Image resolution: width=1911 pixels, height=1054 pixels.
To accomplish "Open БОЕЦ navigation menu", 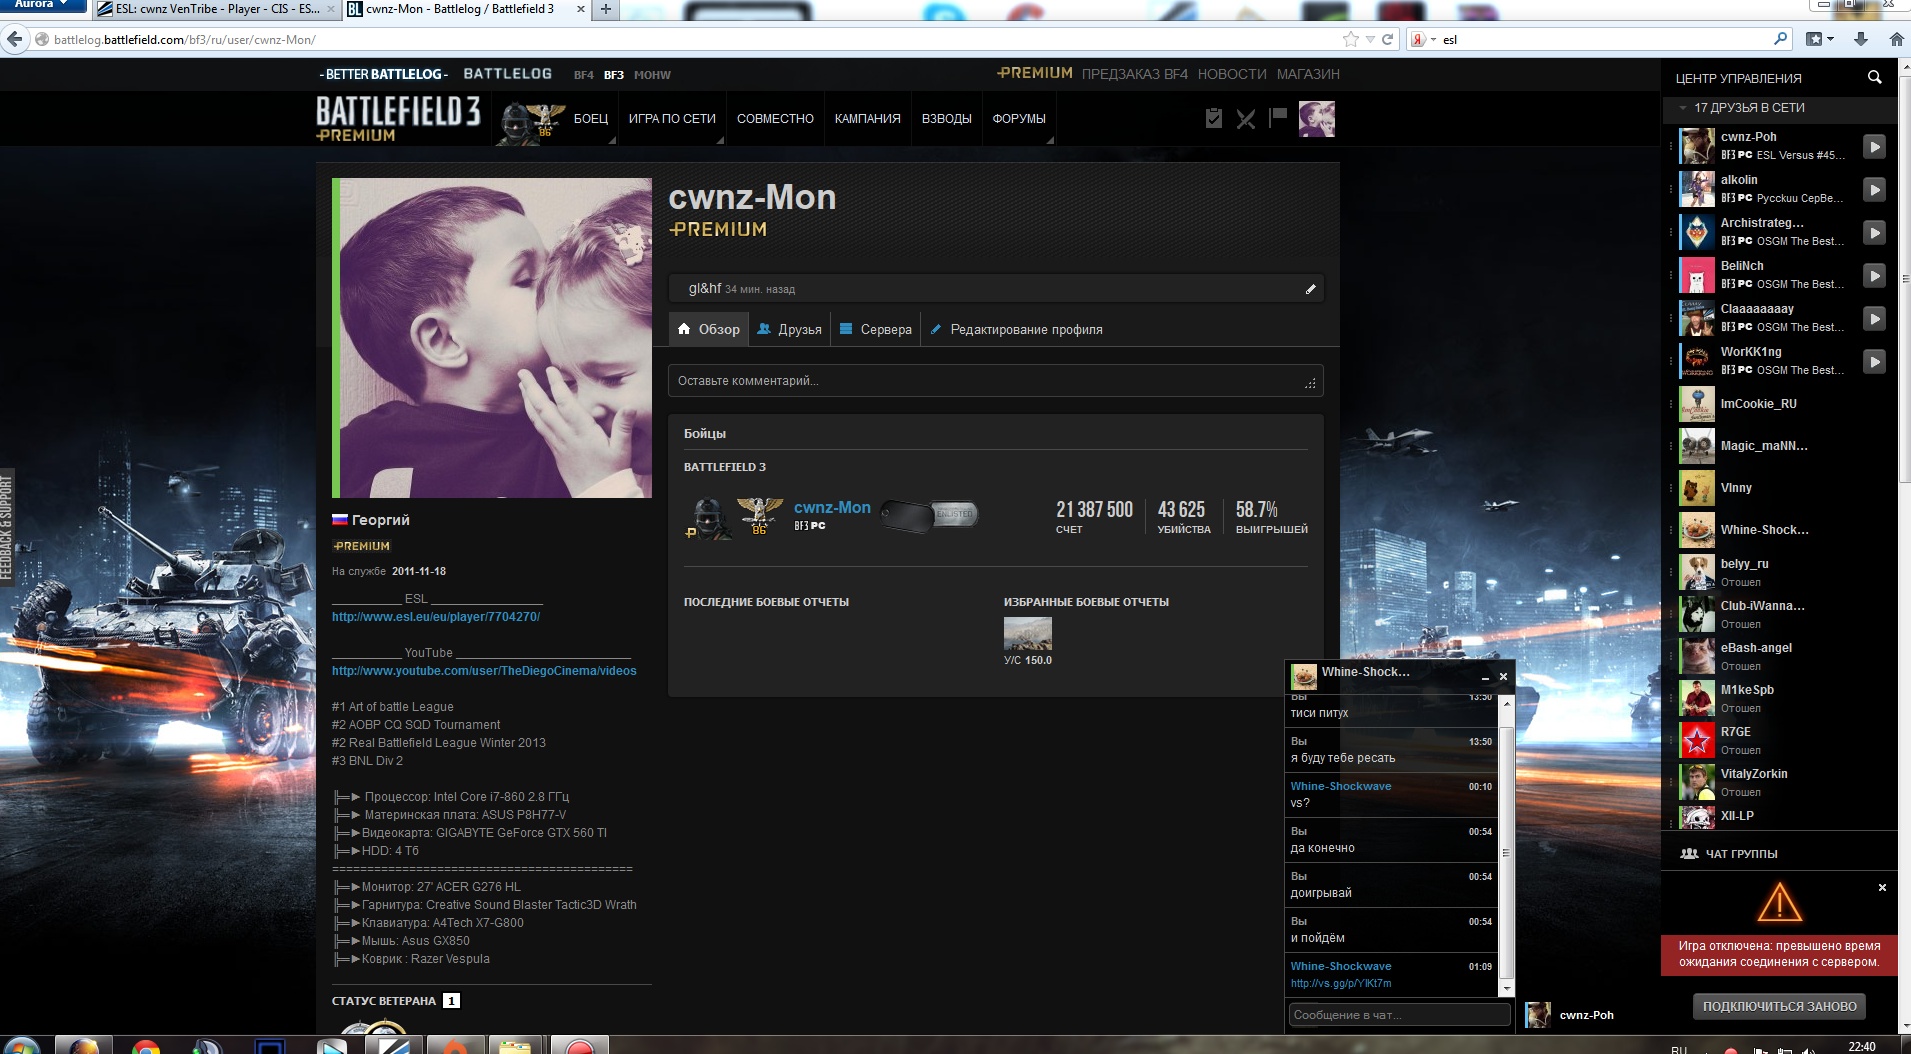I will pos(590,119).
